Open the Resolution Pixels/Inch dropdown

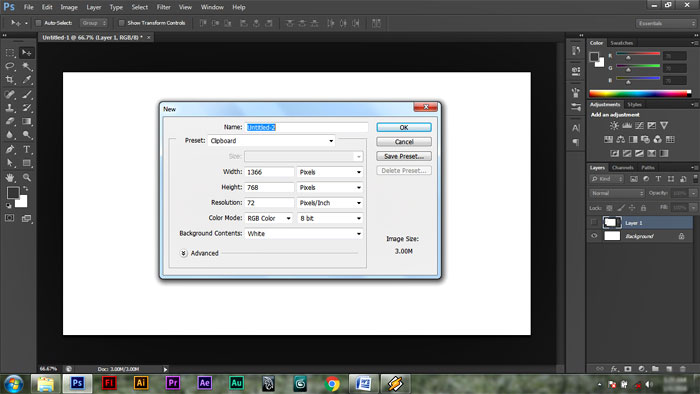(330, 203)
